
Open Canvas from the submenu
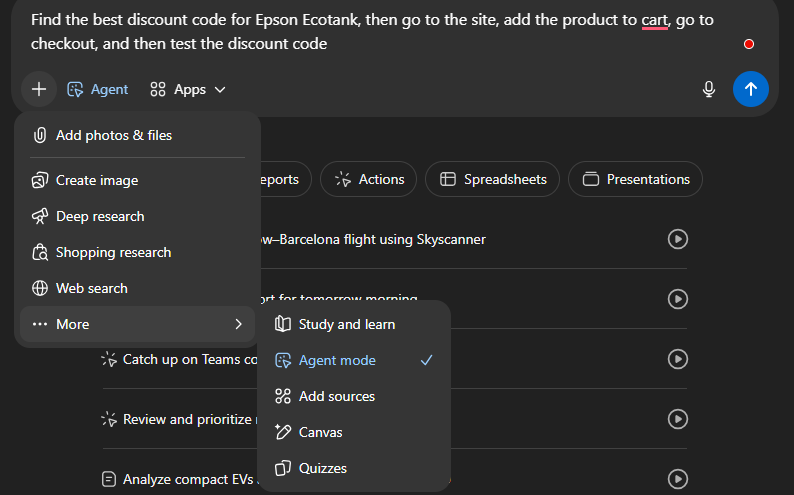pos(354,432)
